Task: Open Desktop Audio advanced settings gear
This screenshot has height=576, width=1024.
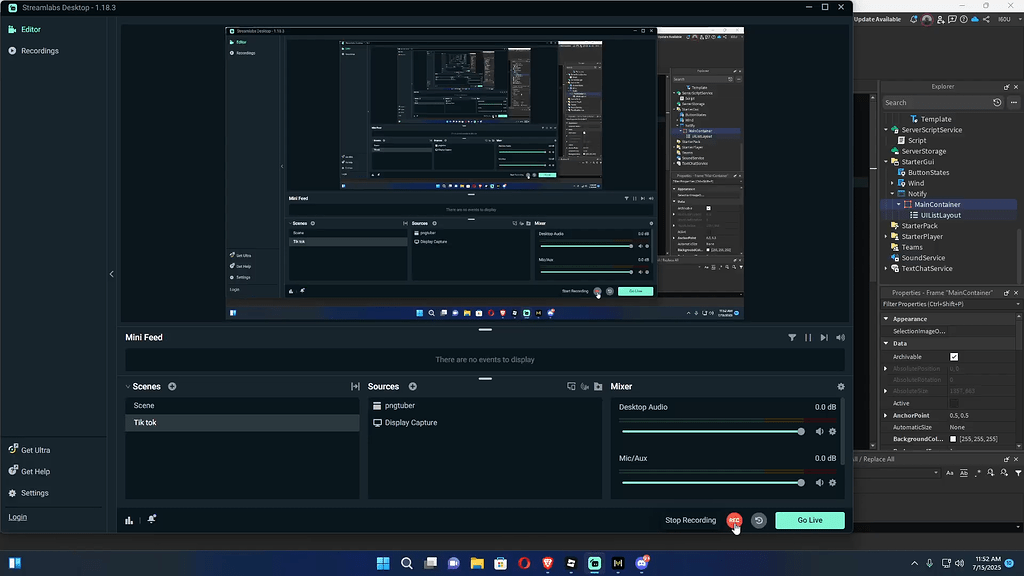Action: [x=832, y=431]
